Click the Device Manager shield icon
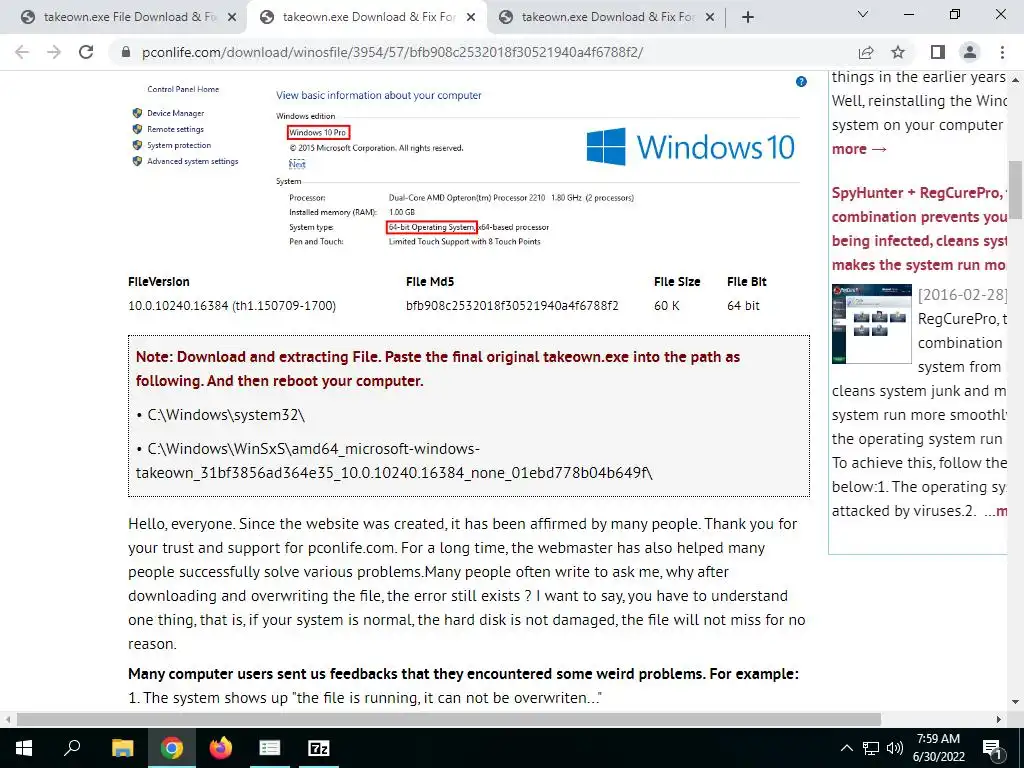The image size is (1024, 768). [137, 113]
